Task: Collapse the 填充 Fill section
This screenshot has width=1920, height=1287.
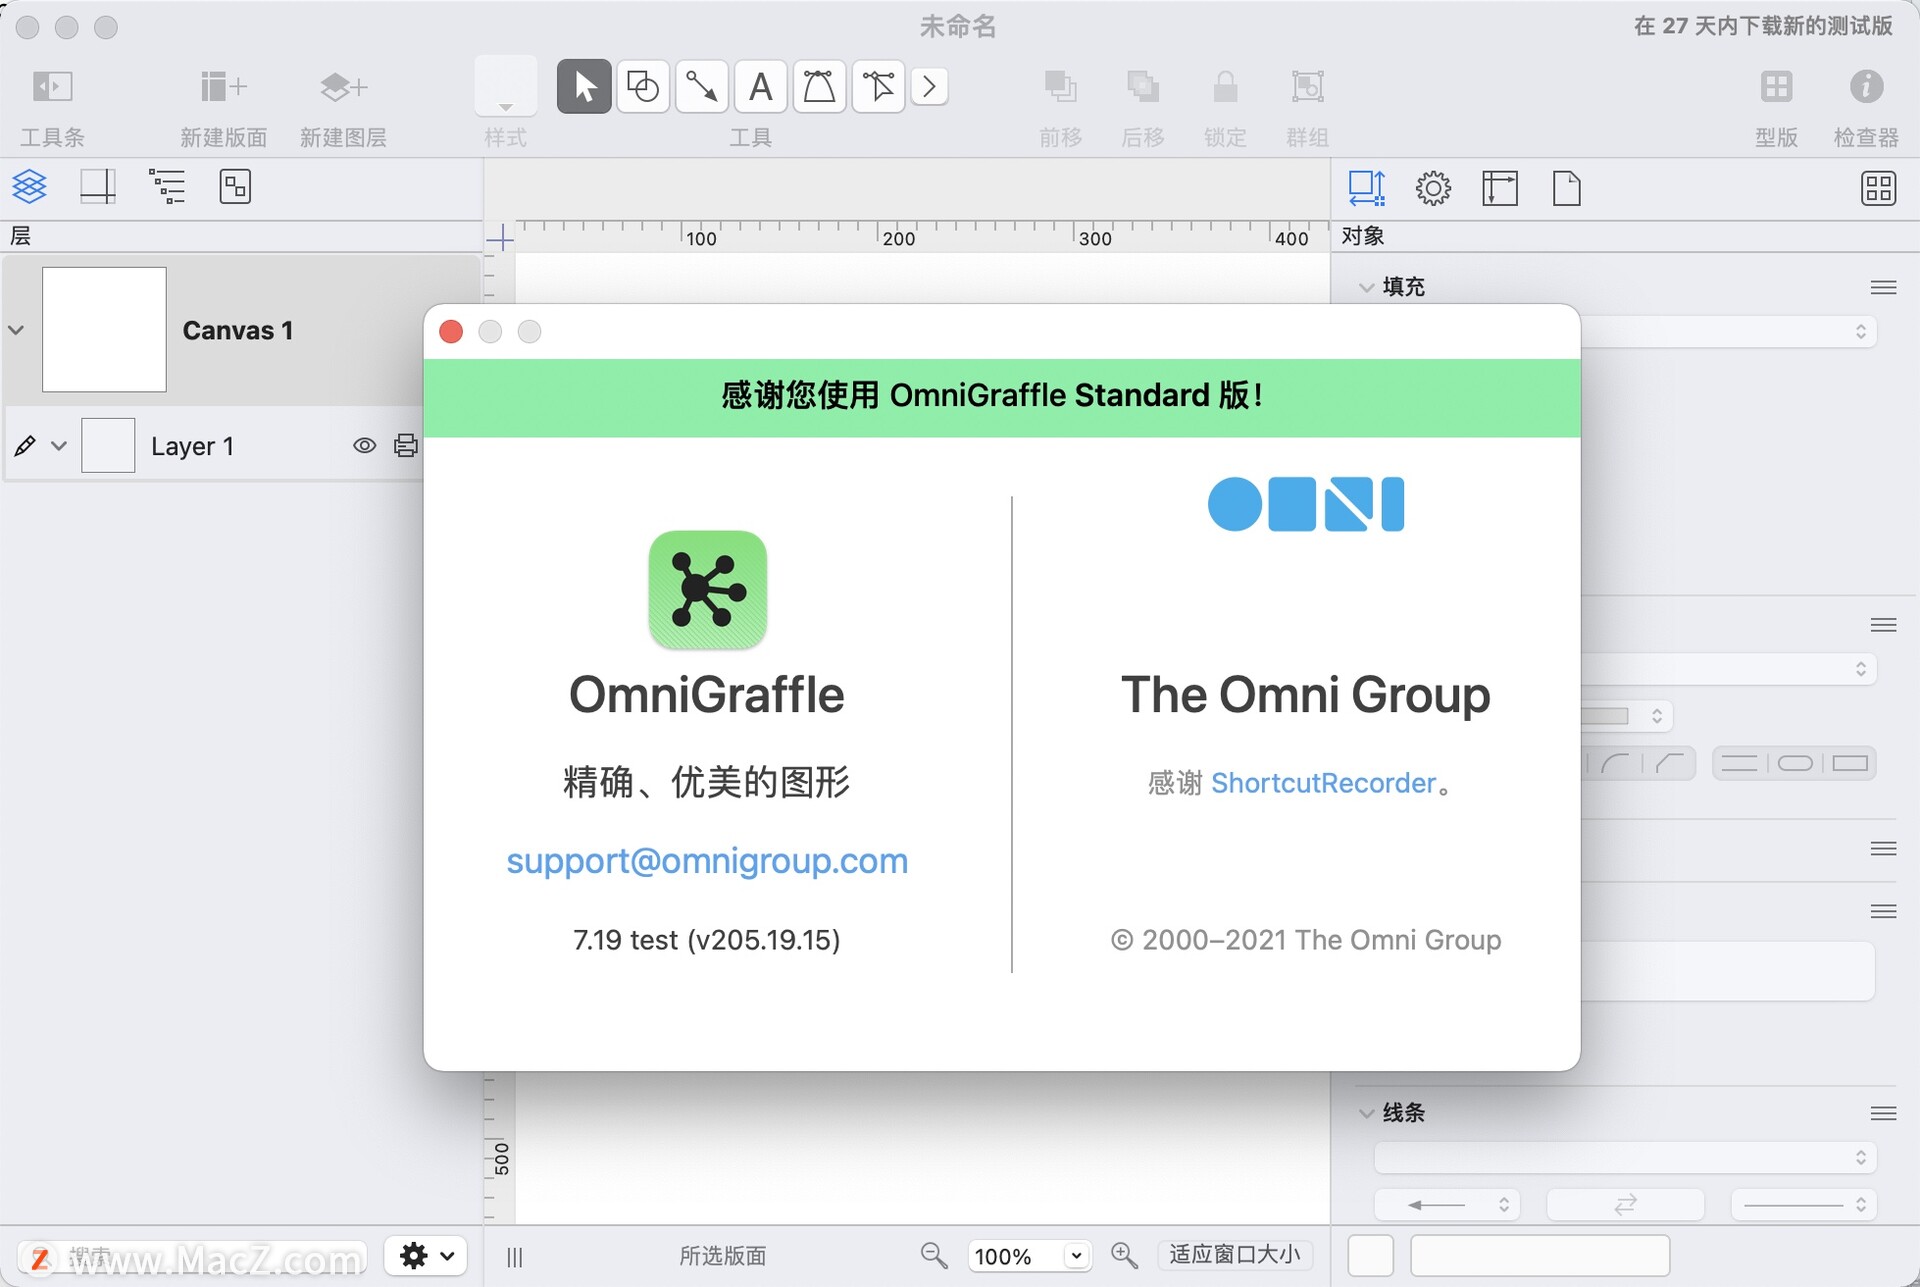Action: tap(1366, 287)
